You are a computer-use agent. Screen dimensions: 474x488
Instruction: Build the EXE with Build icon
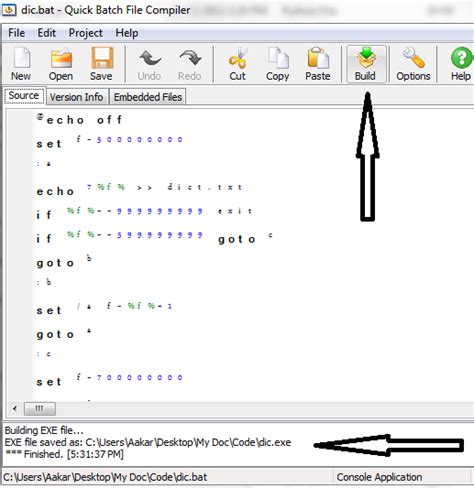366,64
